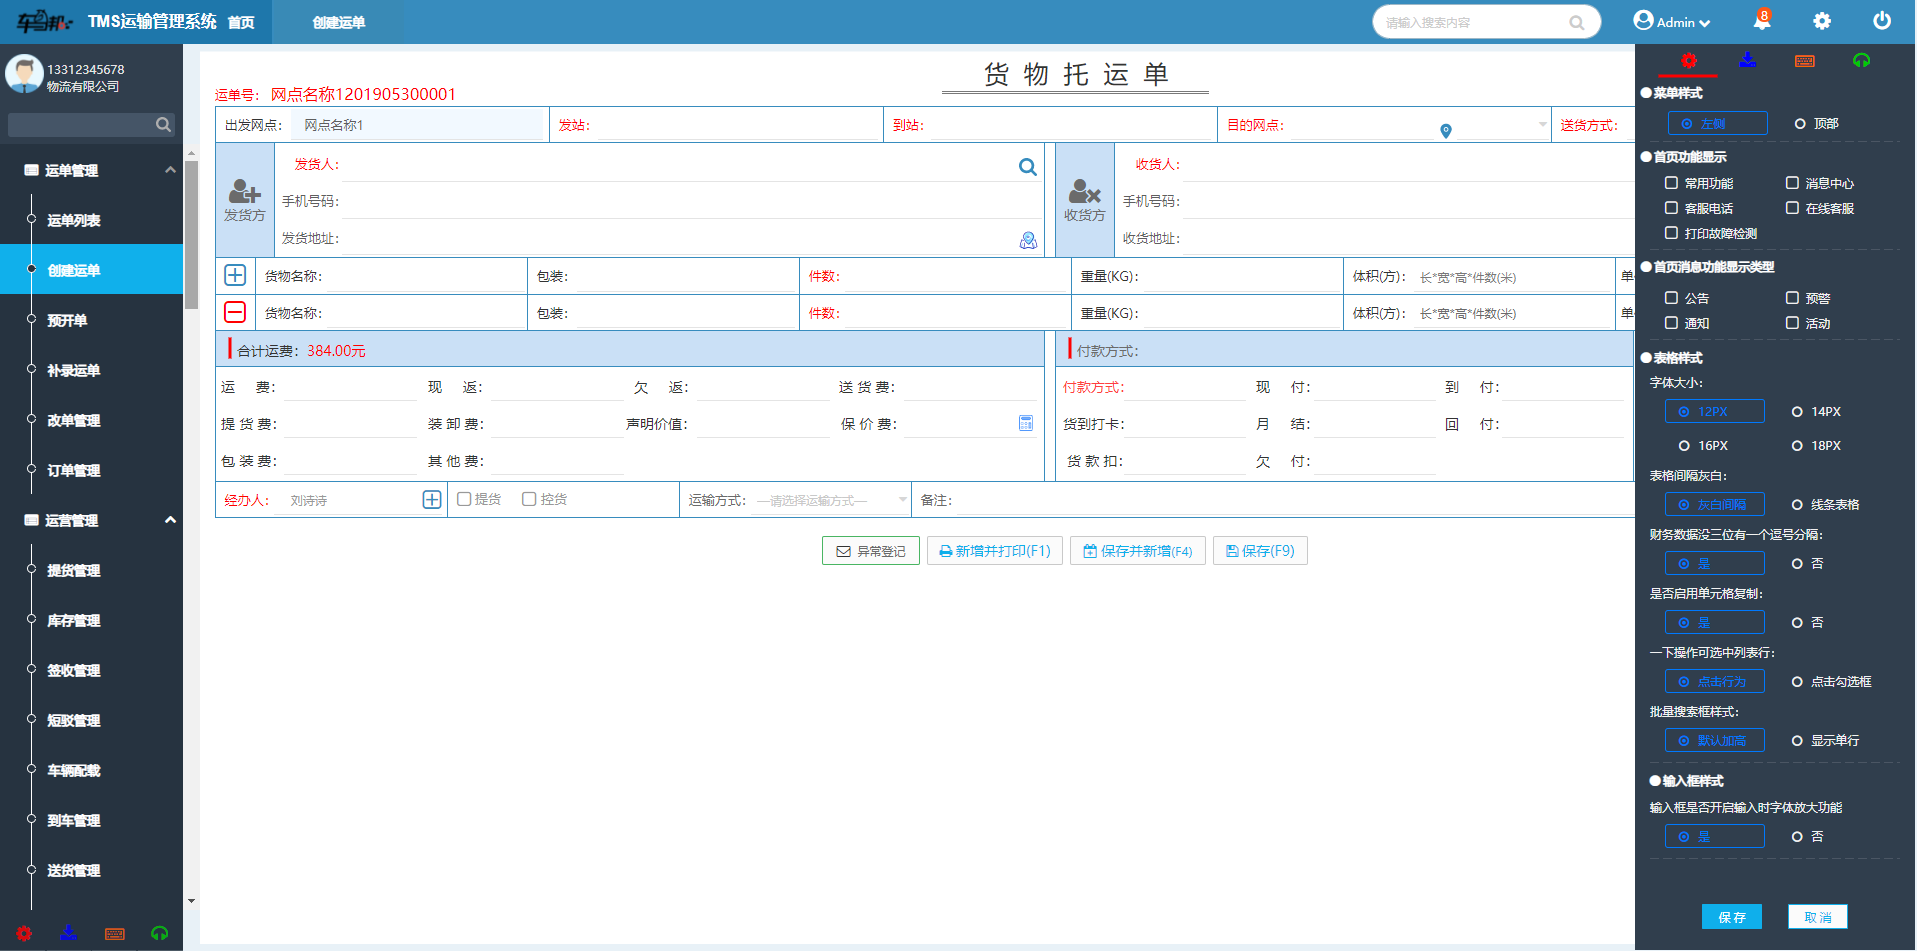Open 运单列表 in the sidebar
The width and height of the screenshot is (1917, 951).
click(74, 220)
